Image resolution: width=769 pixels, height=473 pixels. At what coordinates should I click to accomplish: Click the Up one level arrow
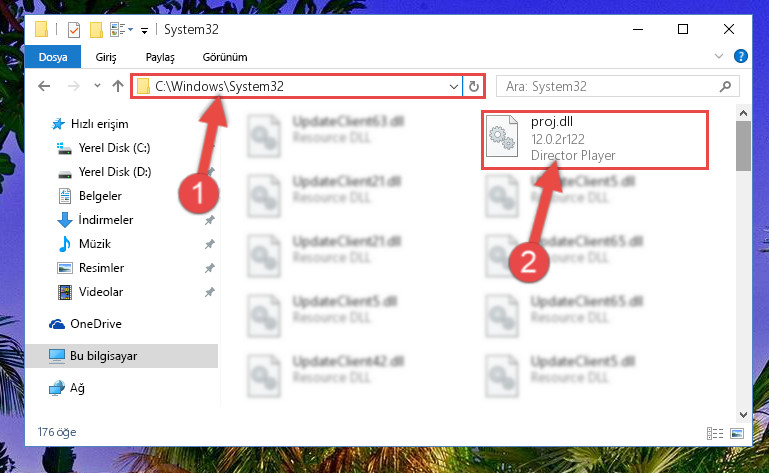(x=118, y=86)
